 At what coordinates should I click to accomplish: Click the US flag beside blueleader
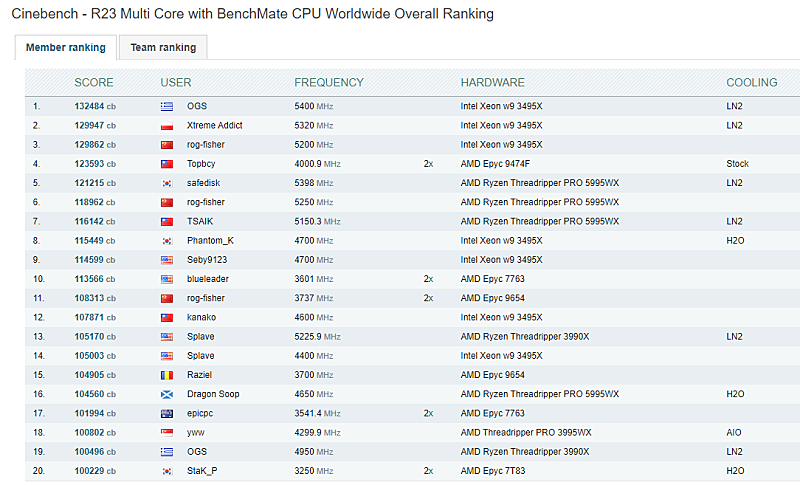(x=167, y=279)
